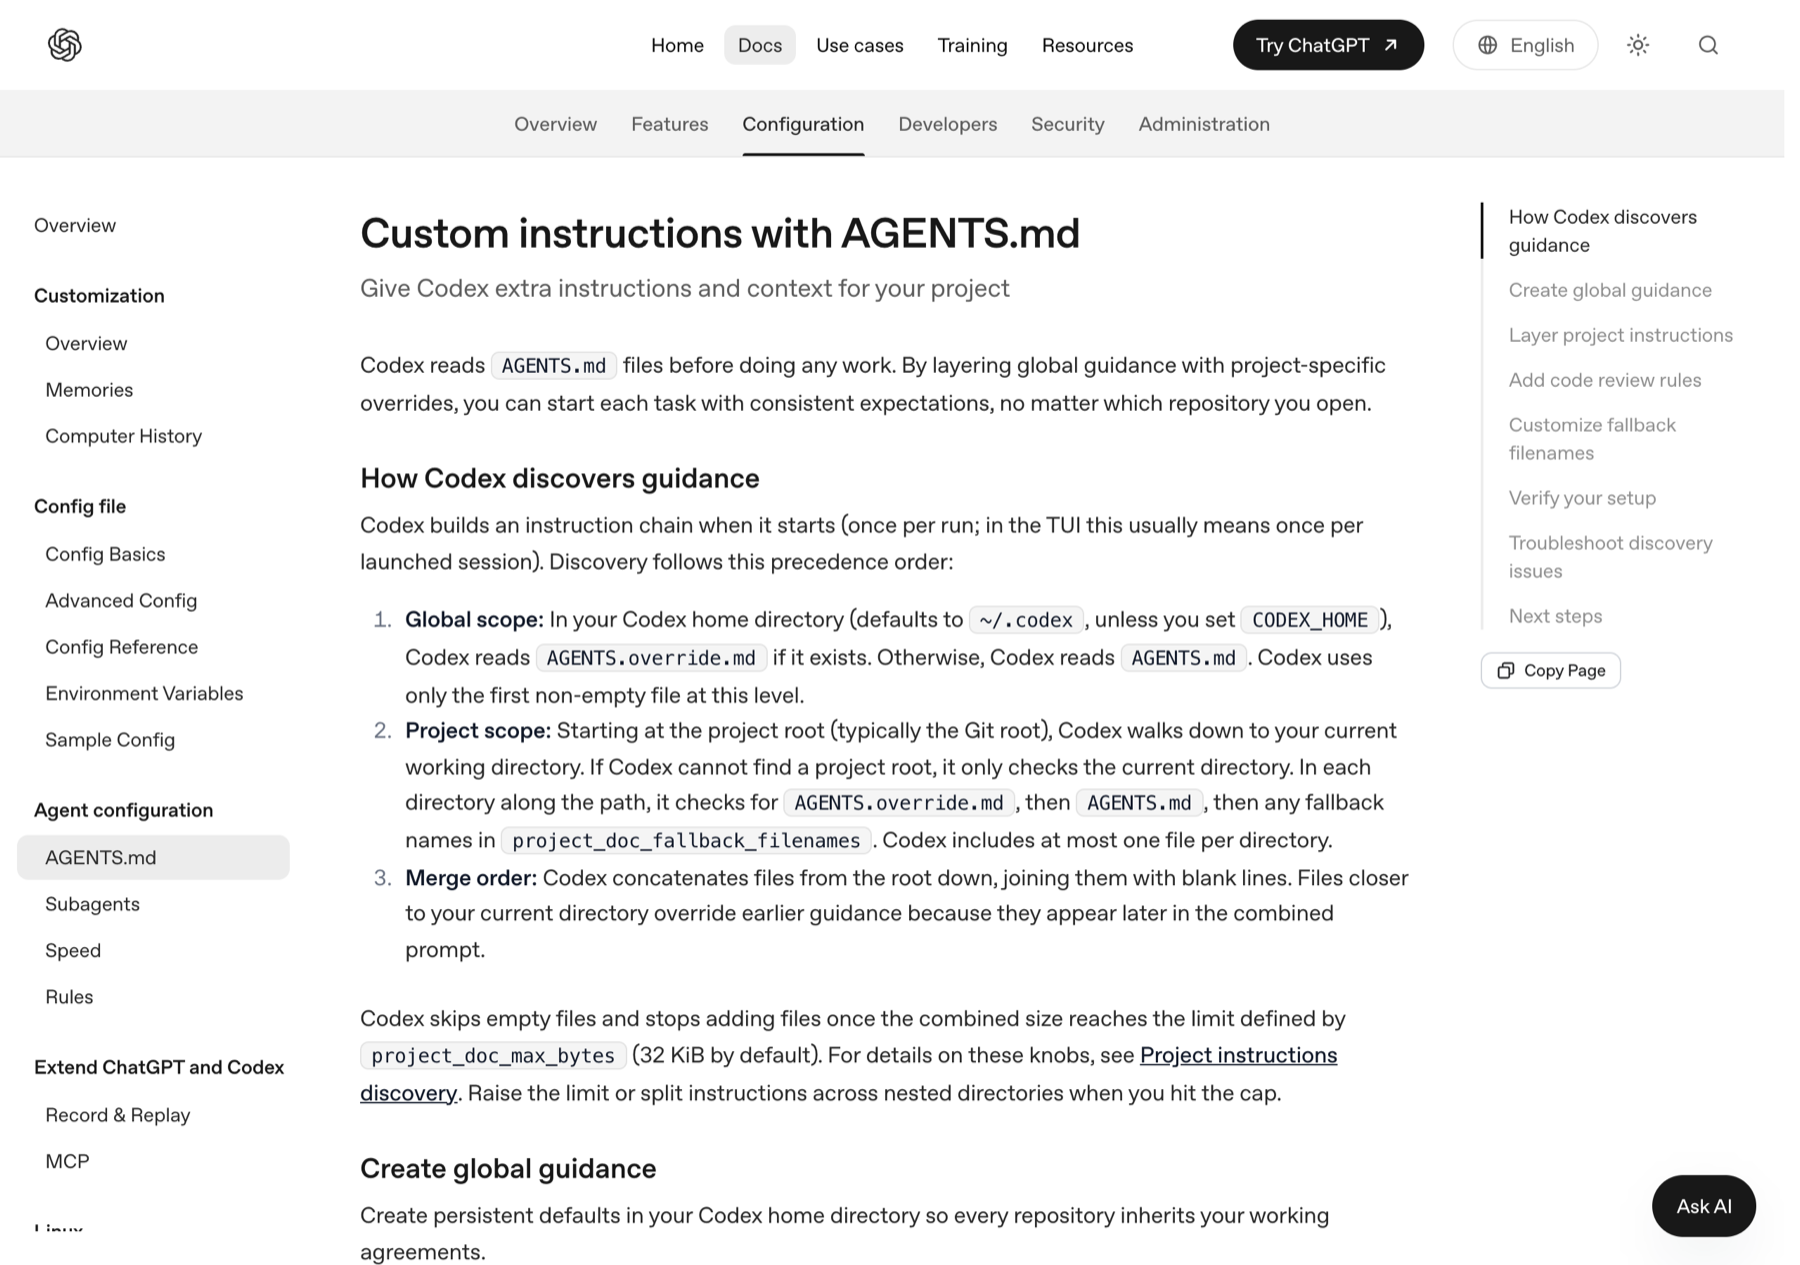Open Record & Replay in the sidebar

(x=118, y=1115)
